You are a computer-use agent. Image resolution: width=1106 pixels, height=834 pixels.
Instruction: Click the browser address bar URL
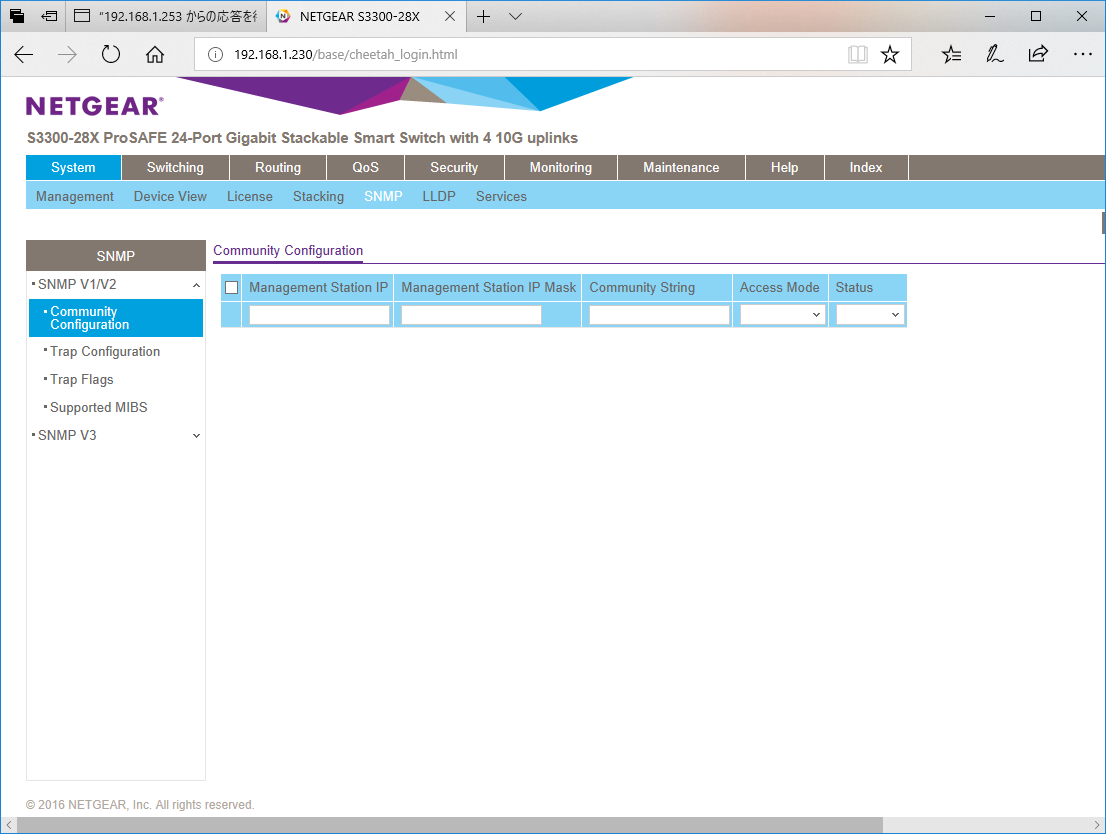(346, 54)
